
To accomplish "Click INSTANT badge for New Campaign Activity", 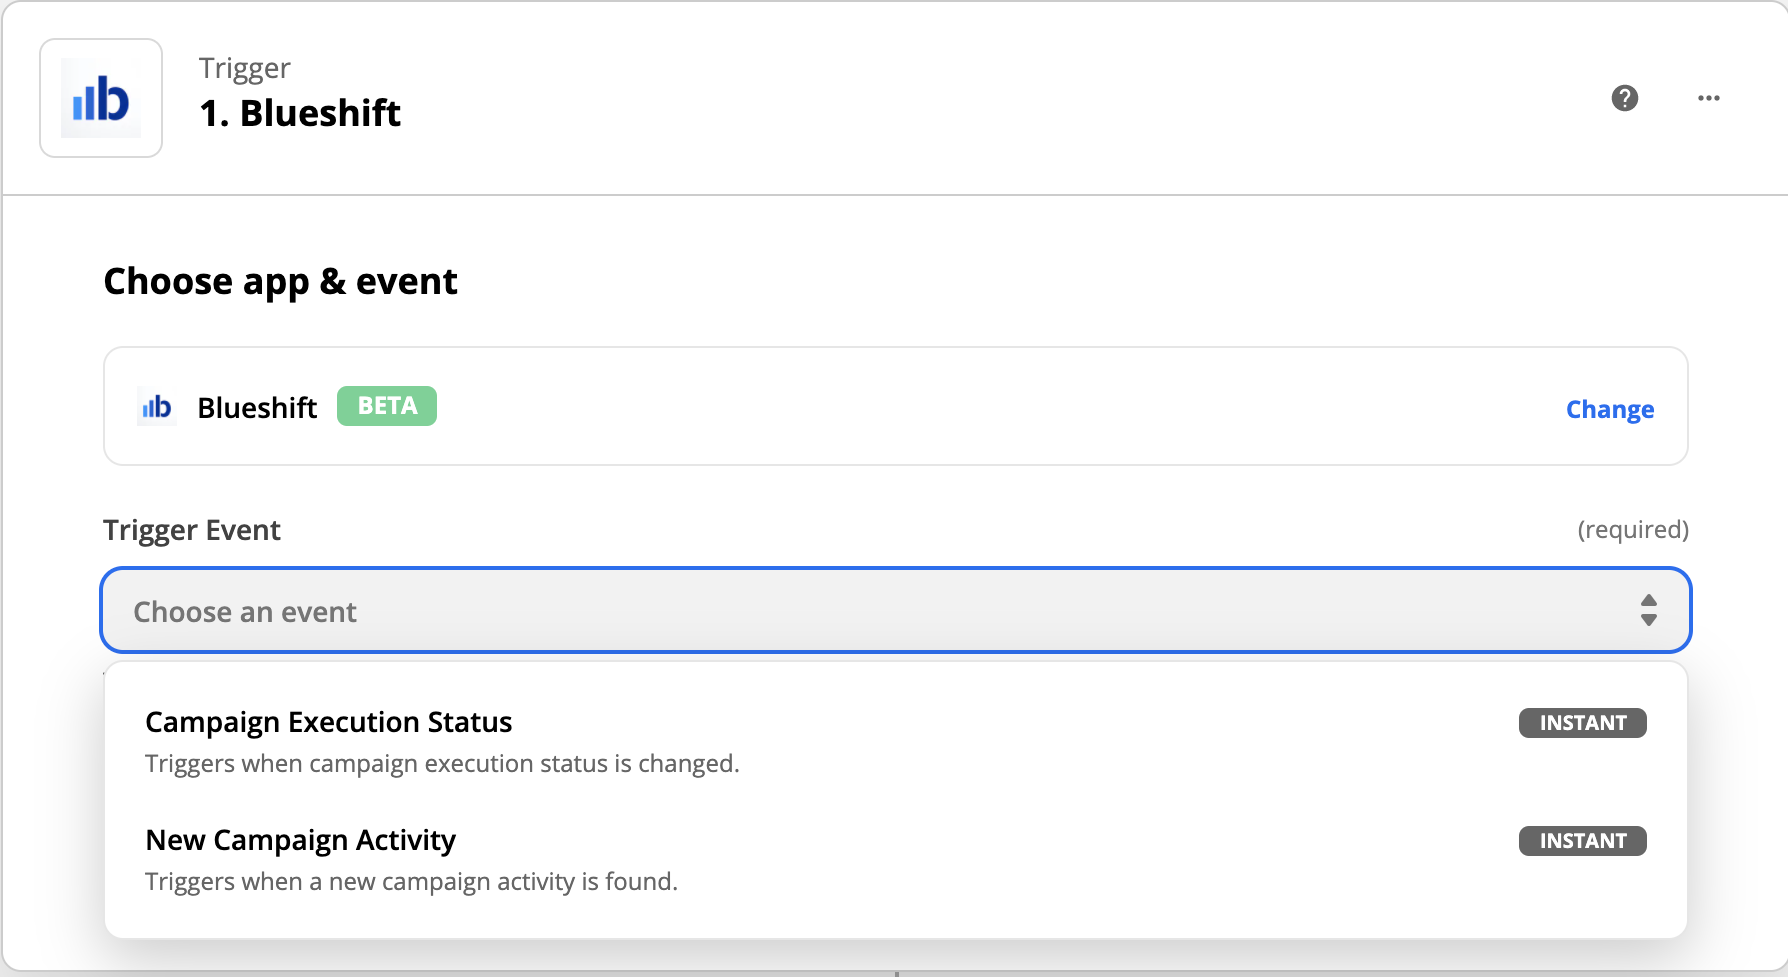I will (1583, 841).
